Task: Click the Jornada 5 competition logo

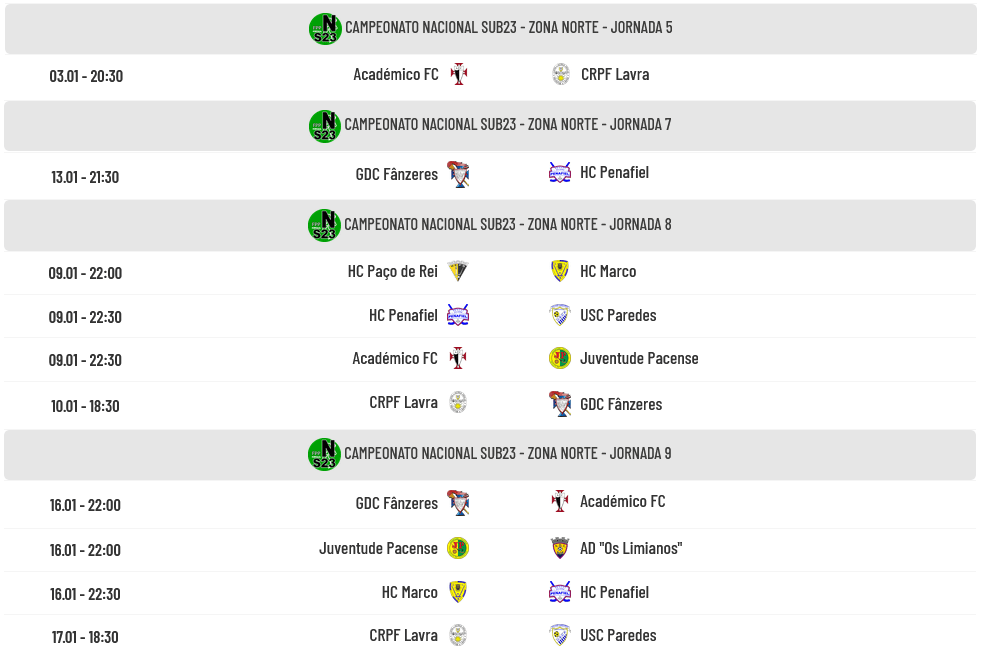Action: coord(325,28)
